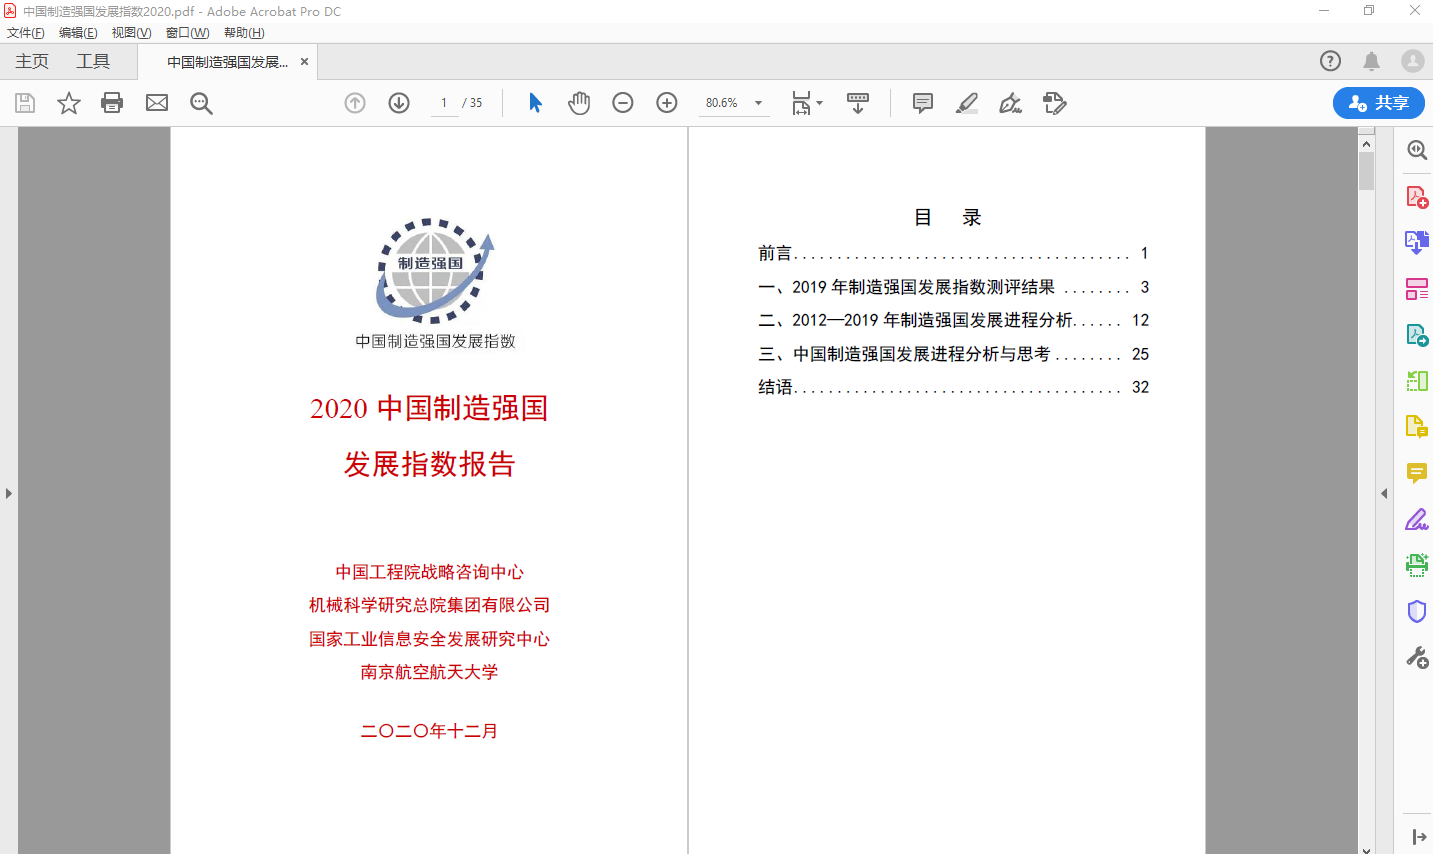This screenshot has width=1433, height=854.
Task: Open the fit page options tool
Action: (x=801, y=103)
